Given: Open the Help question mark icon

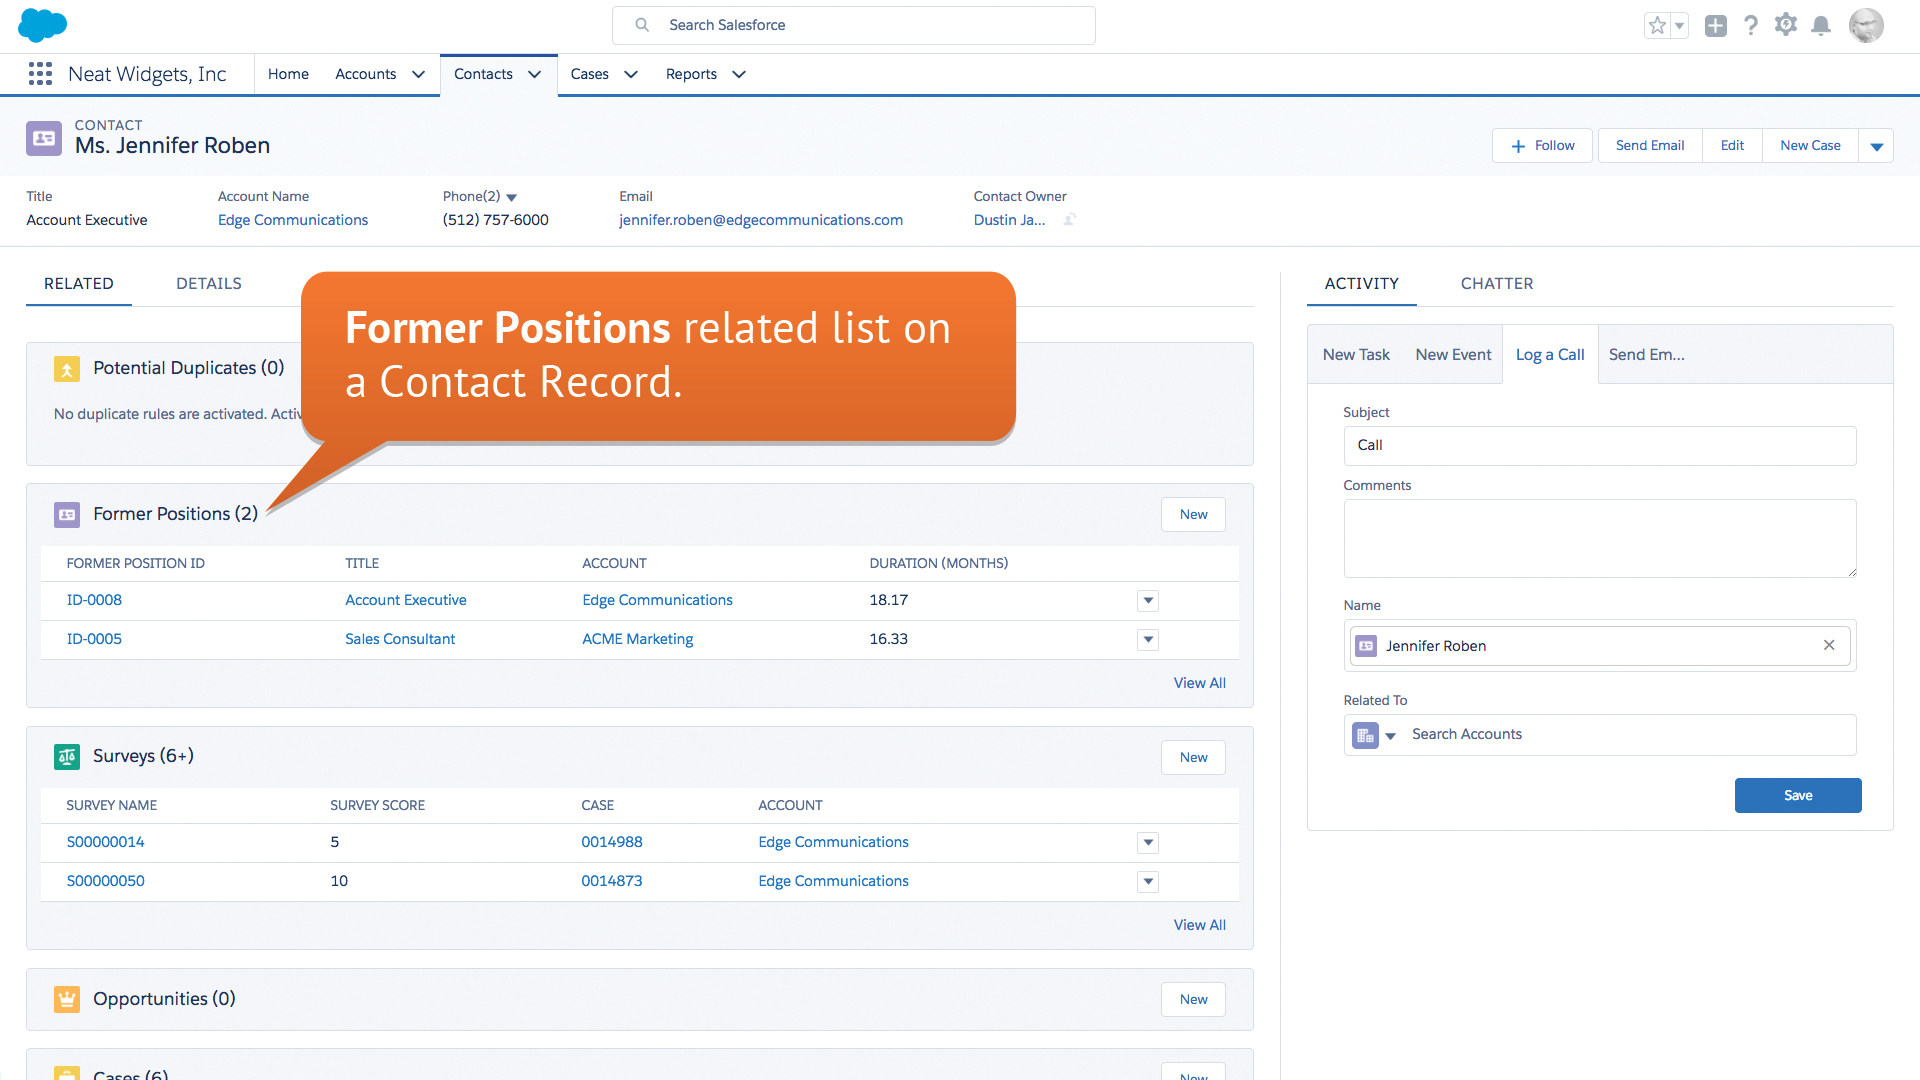Looking at the screenshot, I should tap(1751, 26).
